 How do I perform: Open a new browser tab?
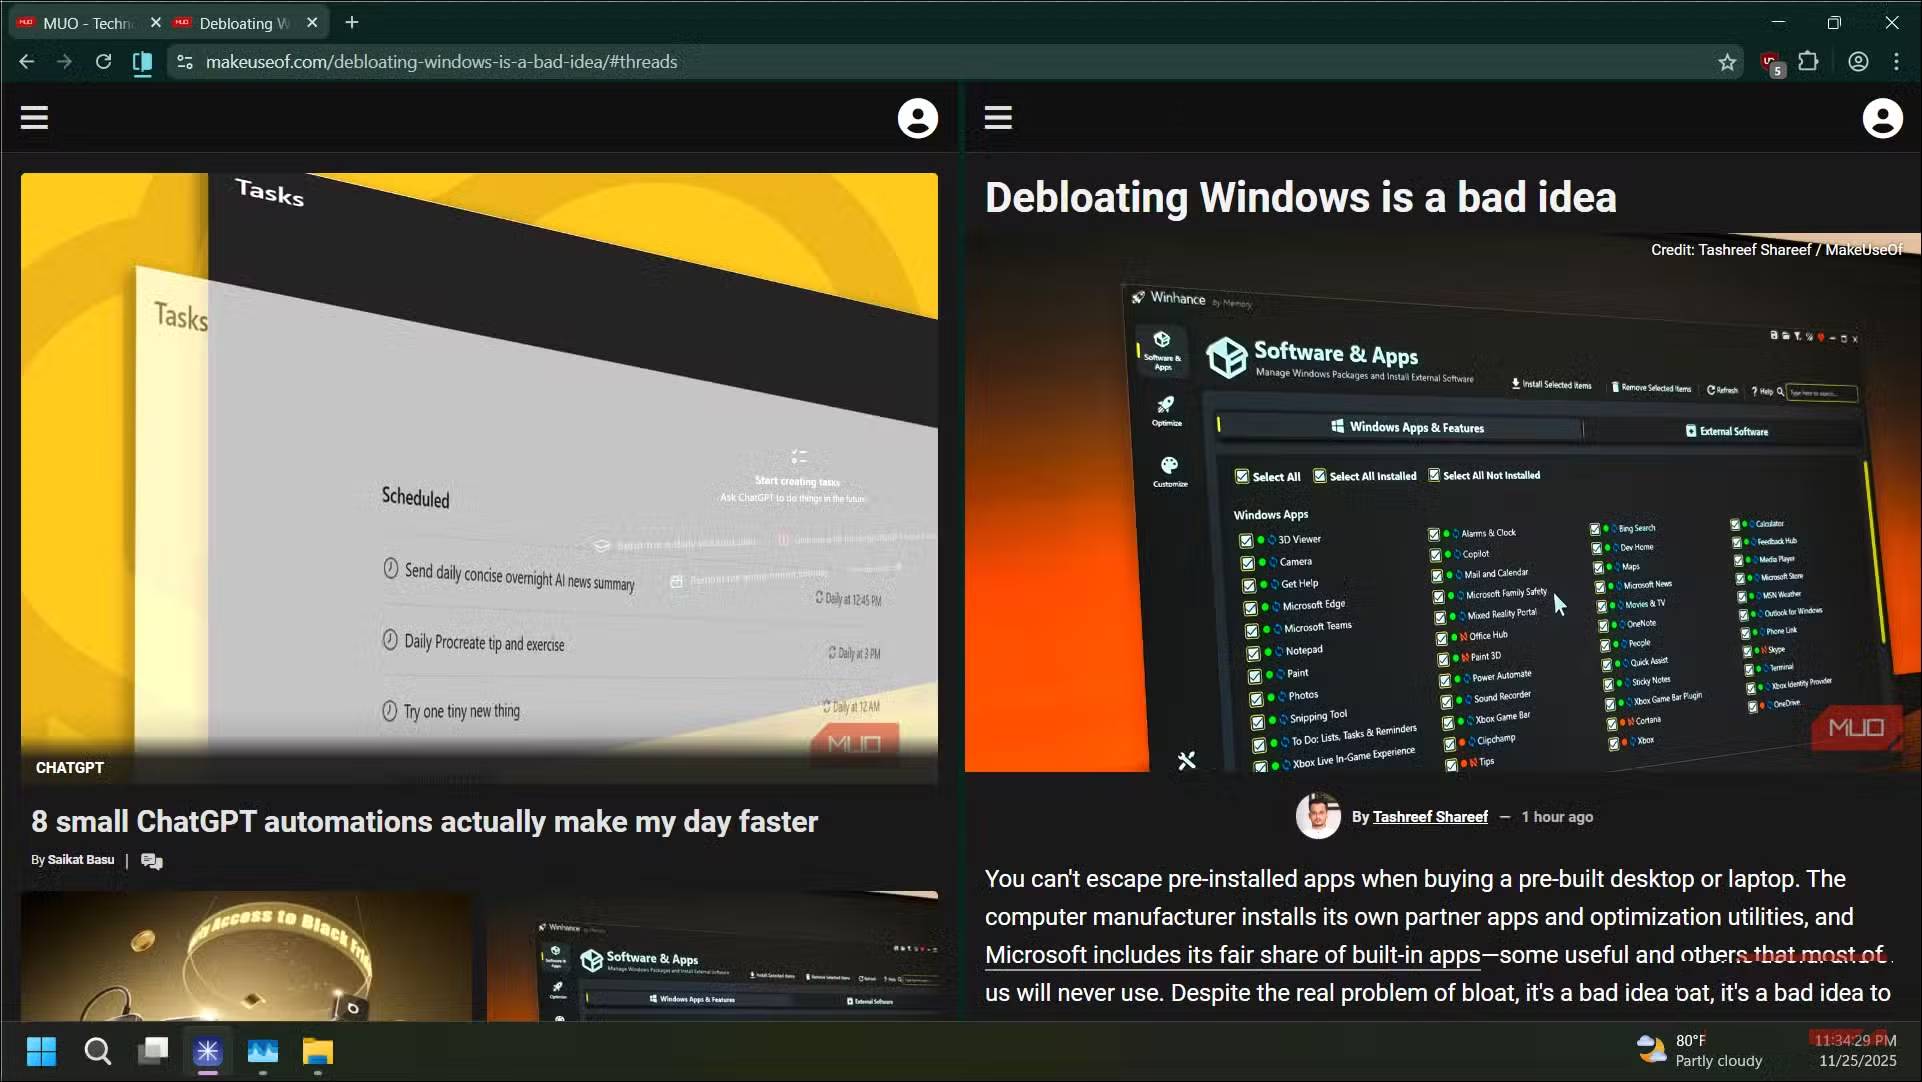point(352,22)
